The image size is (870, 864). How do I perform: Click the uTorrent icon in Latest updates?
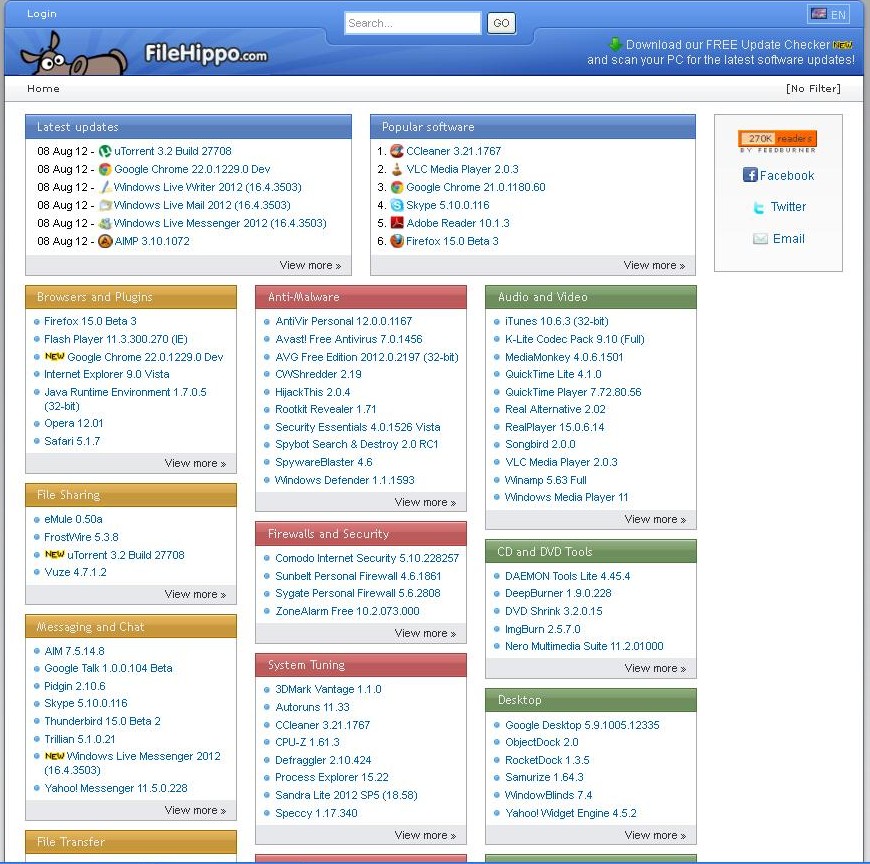click(x=105, y=151)
